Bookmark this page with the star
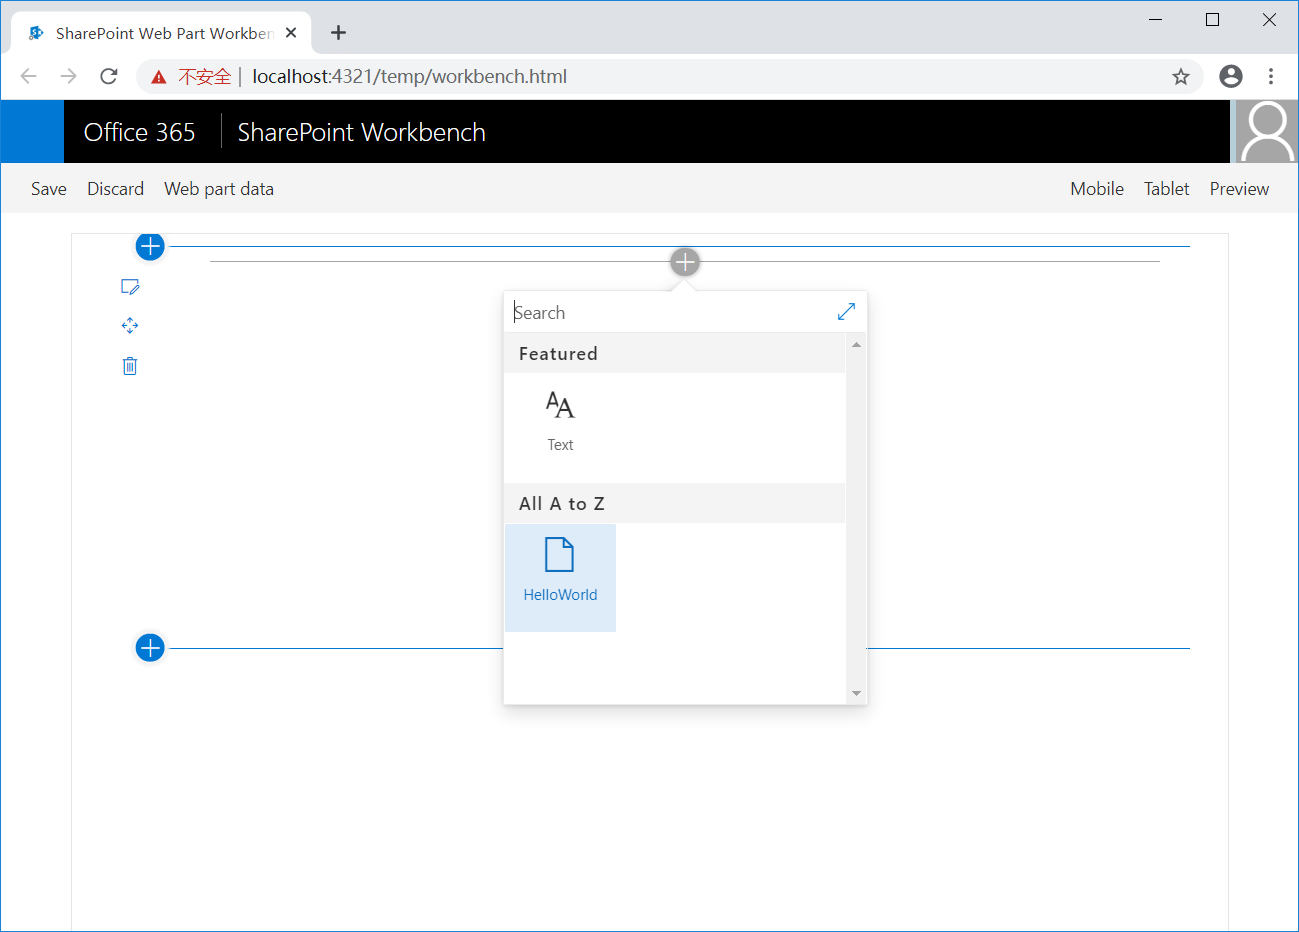Viewport: 1299px width, 932px height. point(1181,76)
